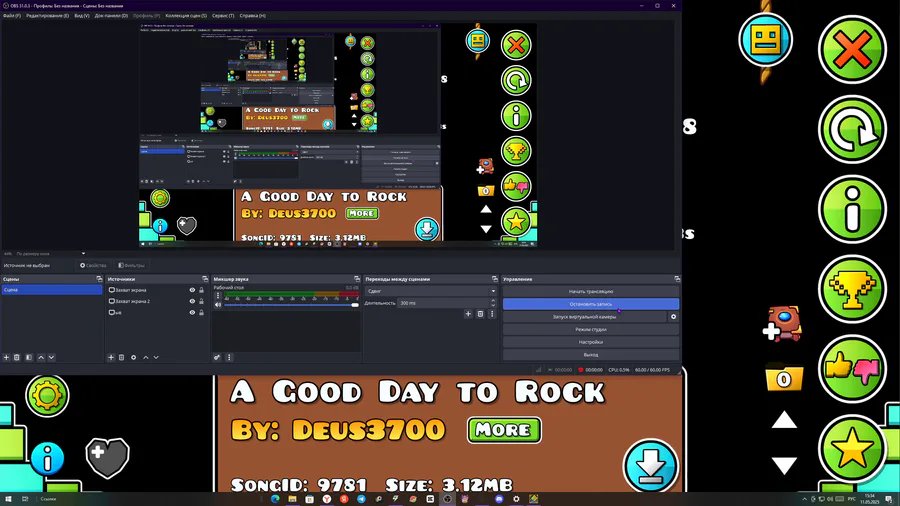Open the Файл menu
Image resolution: width=900 pixels, height=506 pixels.
tap(11, 15)
